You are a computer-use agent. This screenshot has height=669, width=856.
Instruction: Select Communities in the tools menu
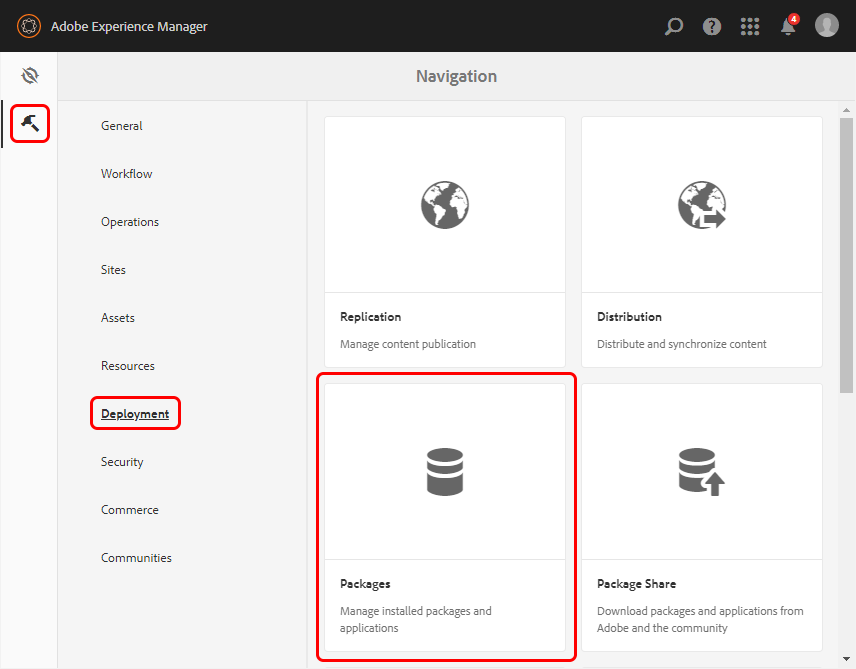136,558
